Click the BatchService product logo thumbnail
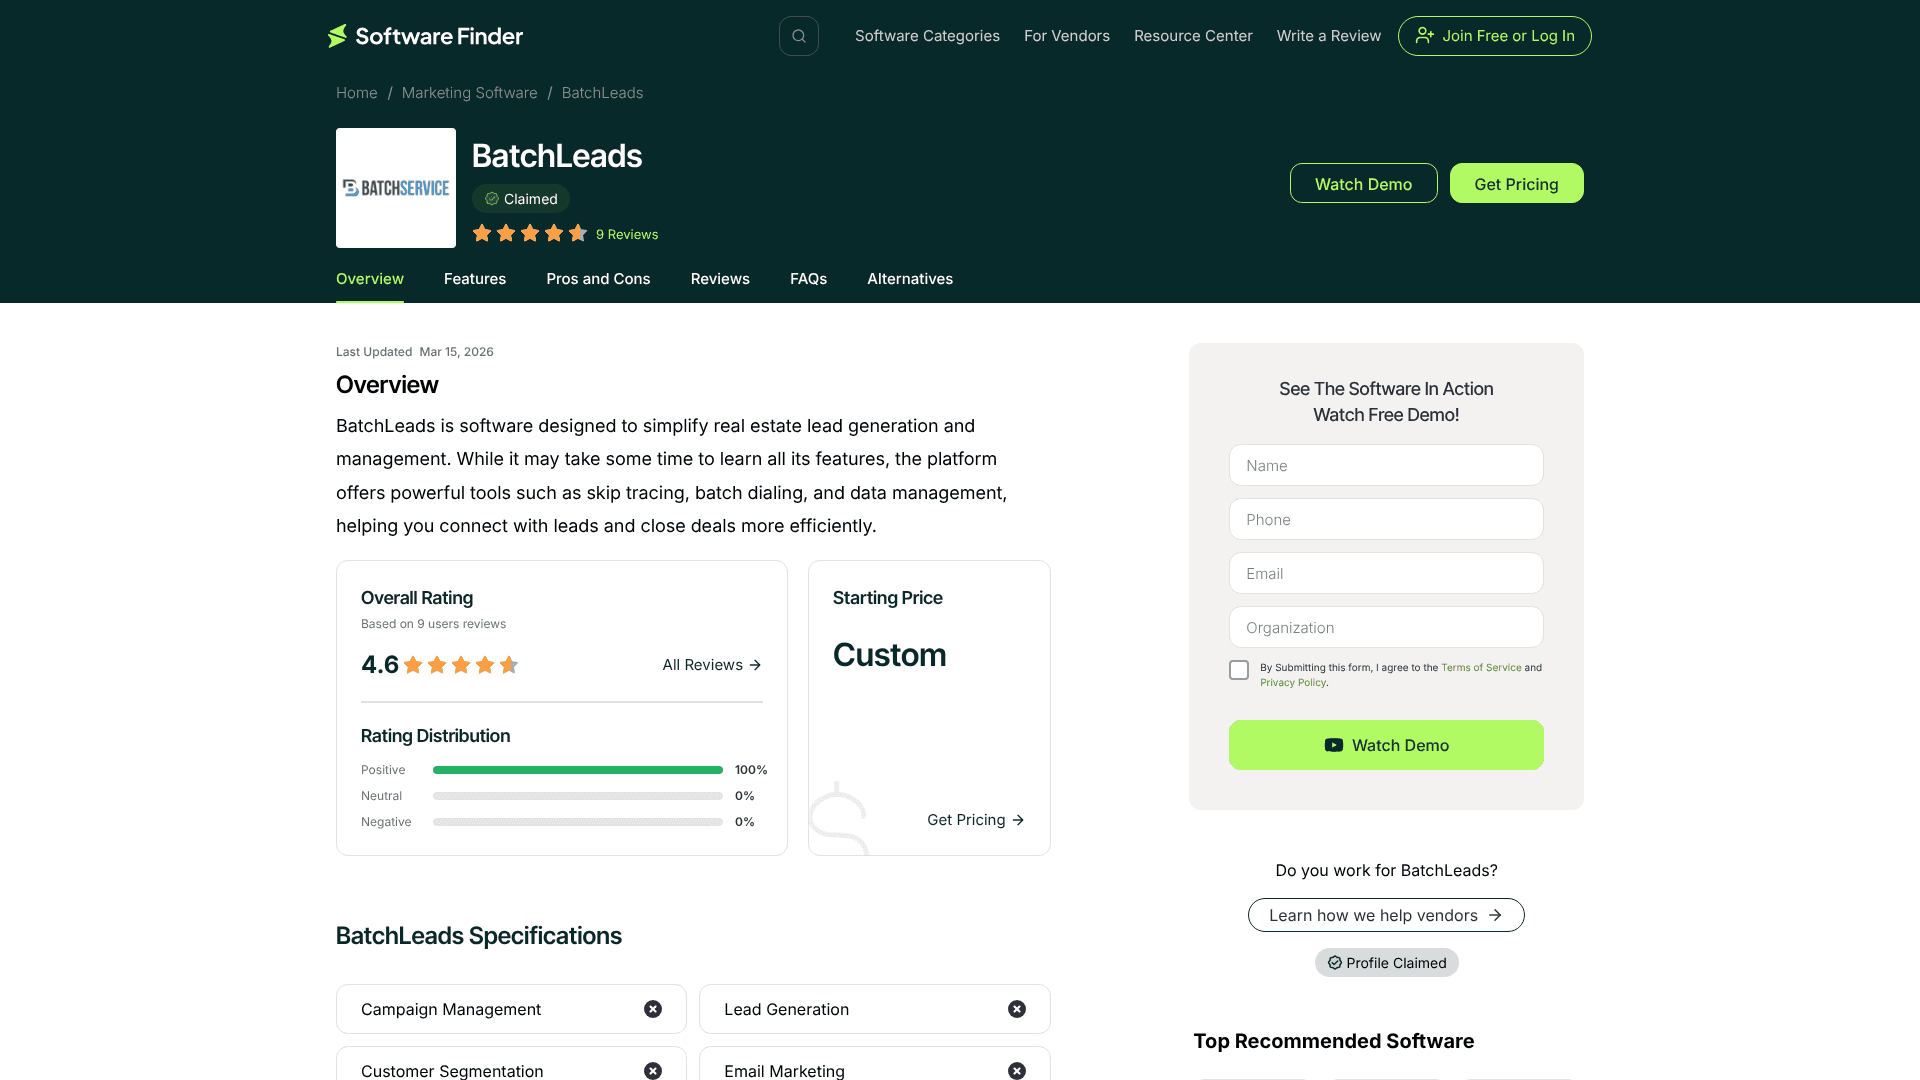Screen dimensions: 1920x1080 396,188
